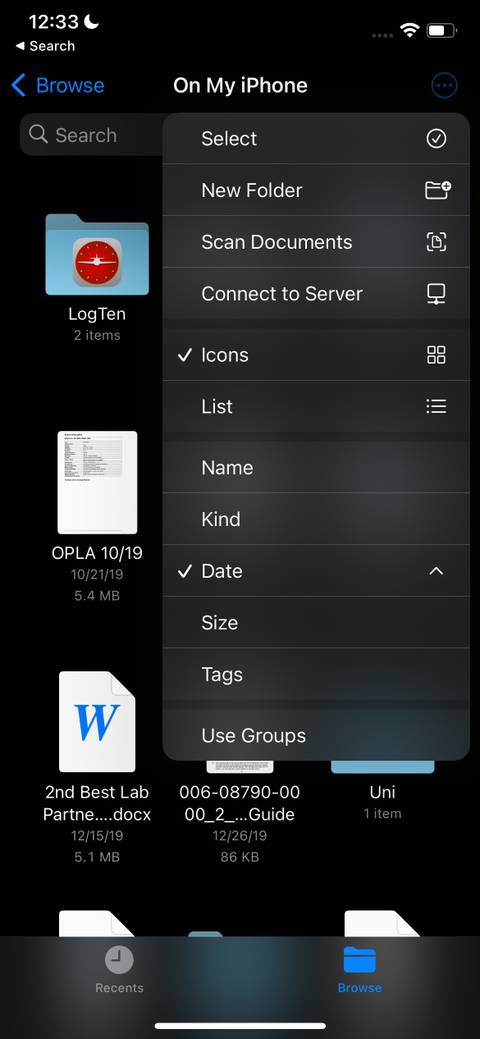Tap the Search input field
Screen dimensions: 480x1039
93,135
